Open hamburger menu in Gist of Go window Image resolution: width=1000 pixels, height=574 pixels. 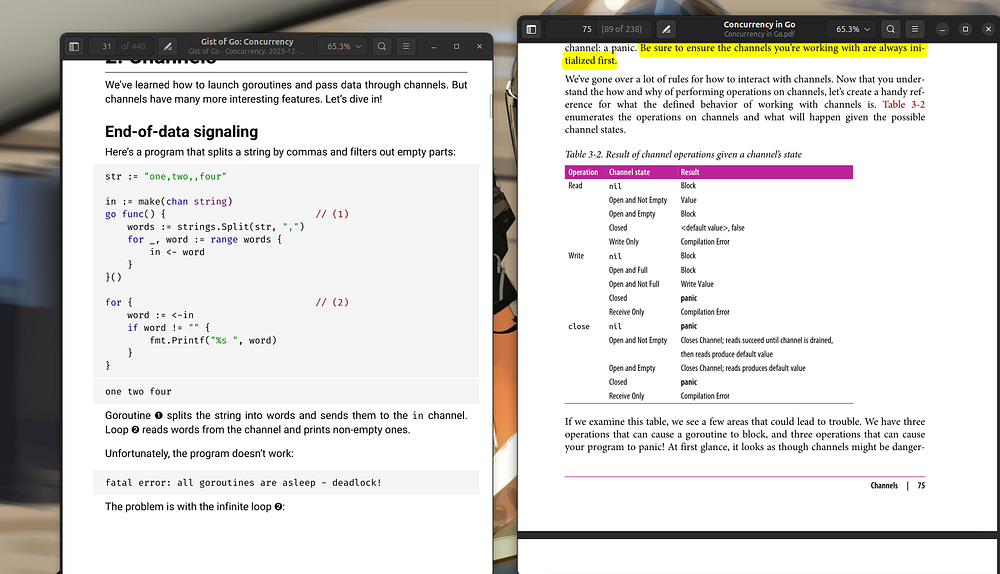click(406, 47)
